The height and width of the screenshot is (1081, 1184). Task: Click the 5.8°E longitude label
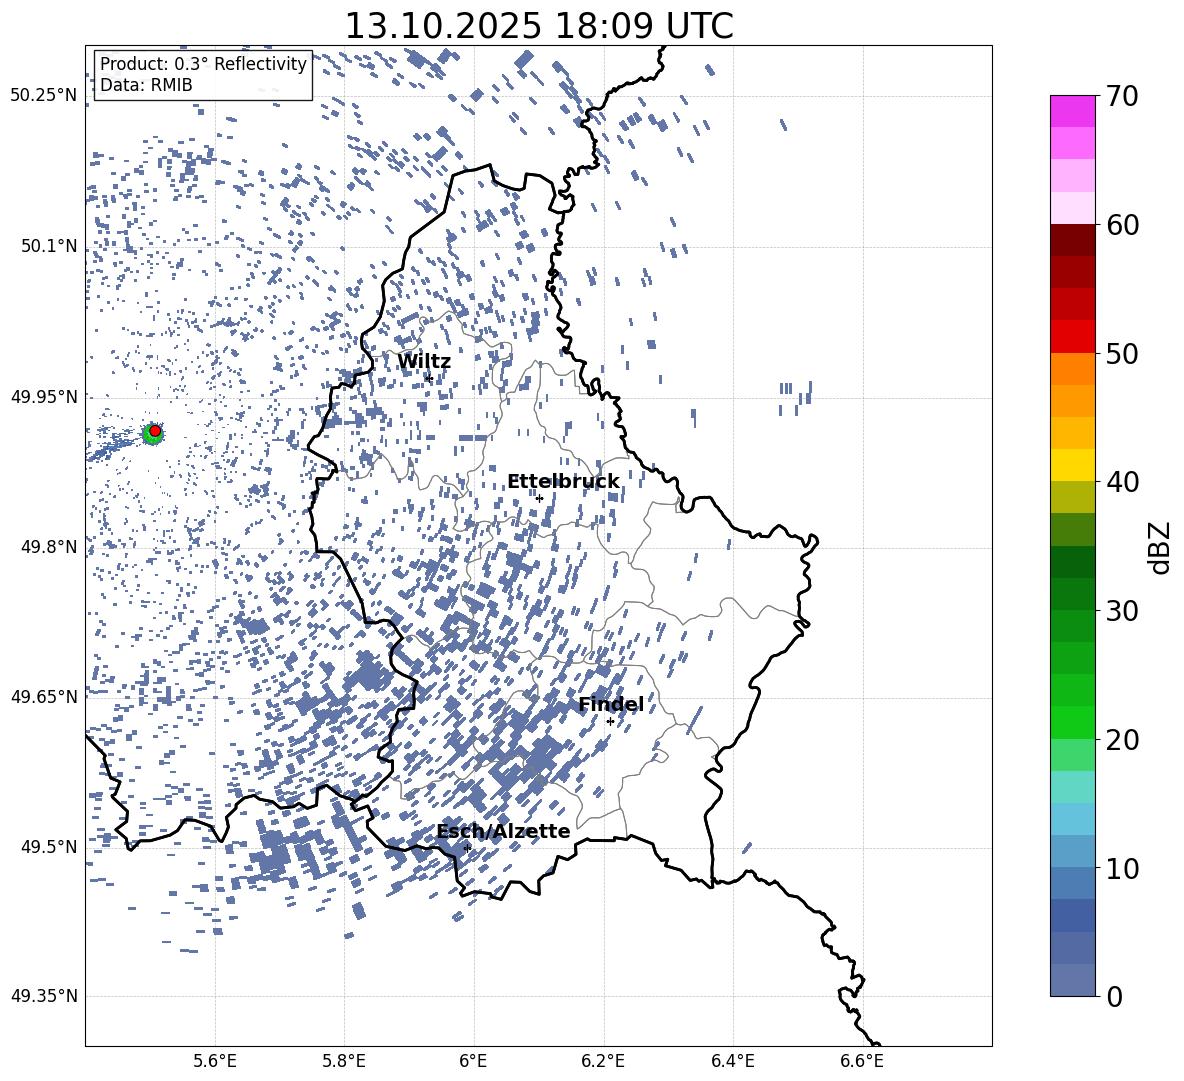pos(344,1061)
